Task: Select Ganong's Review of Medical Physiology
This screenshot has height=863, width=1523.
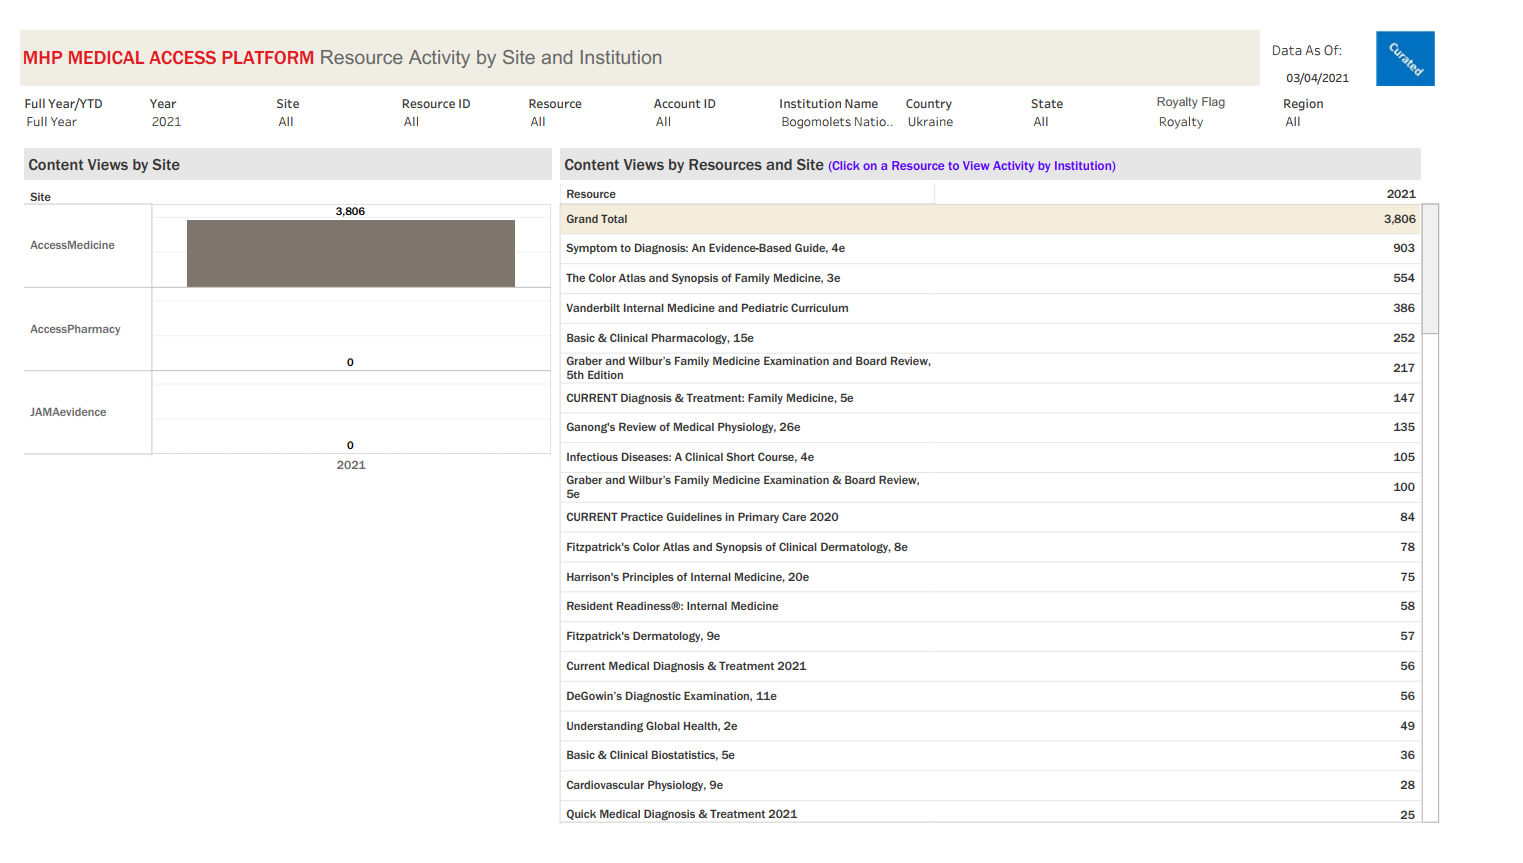Action: coord(990,427)
